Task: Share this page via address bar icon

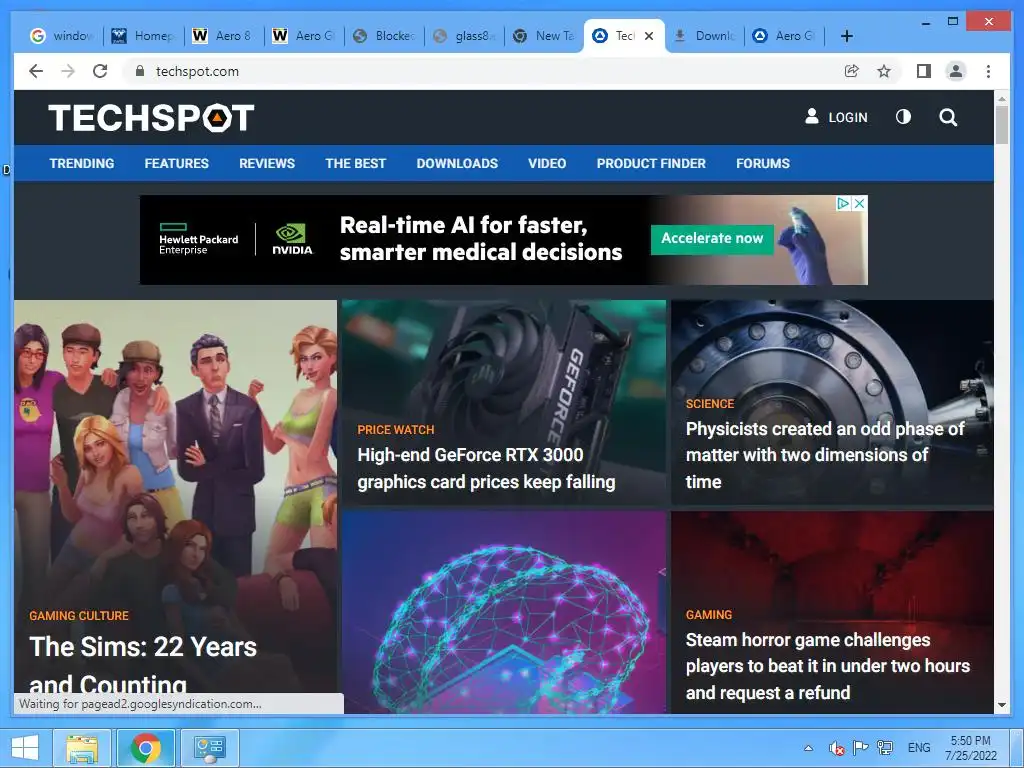Action: [x=852, y=71]
